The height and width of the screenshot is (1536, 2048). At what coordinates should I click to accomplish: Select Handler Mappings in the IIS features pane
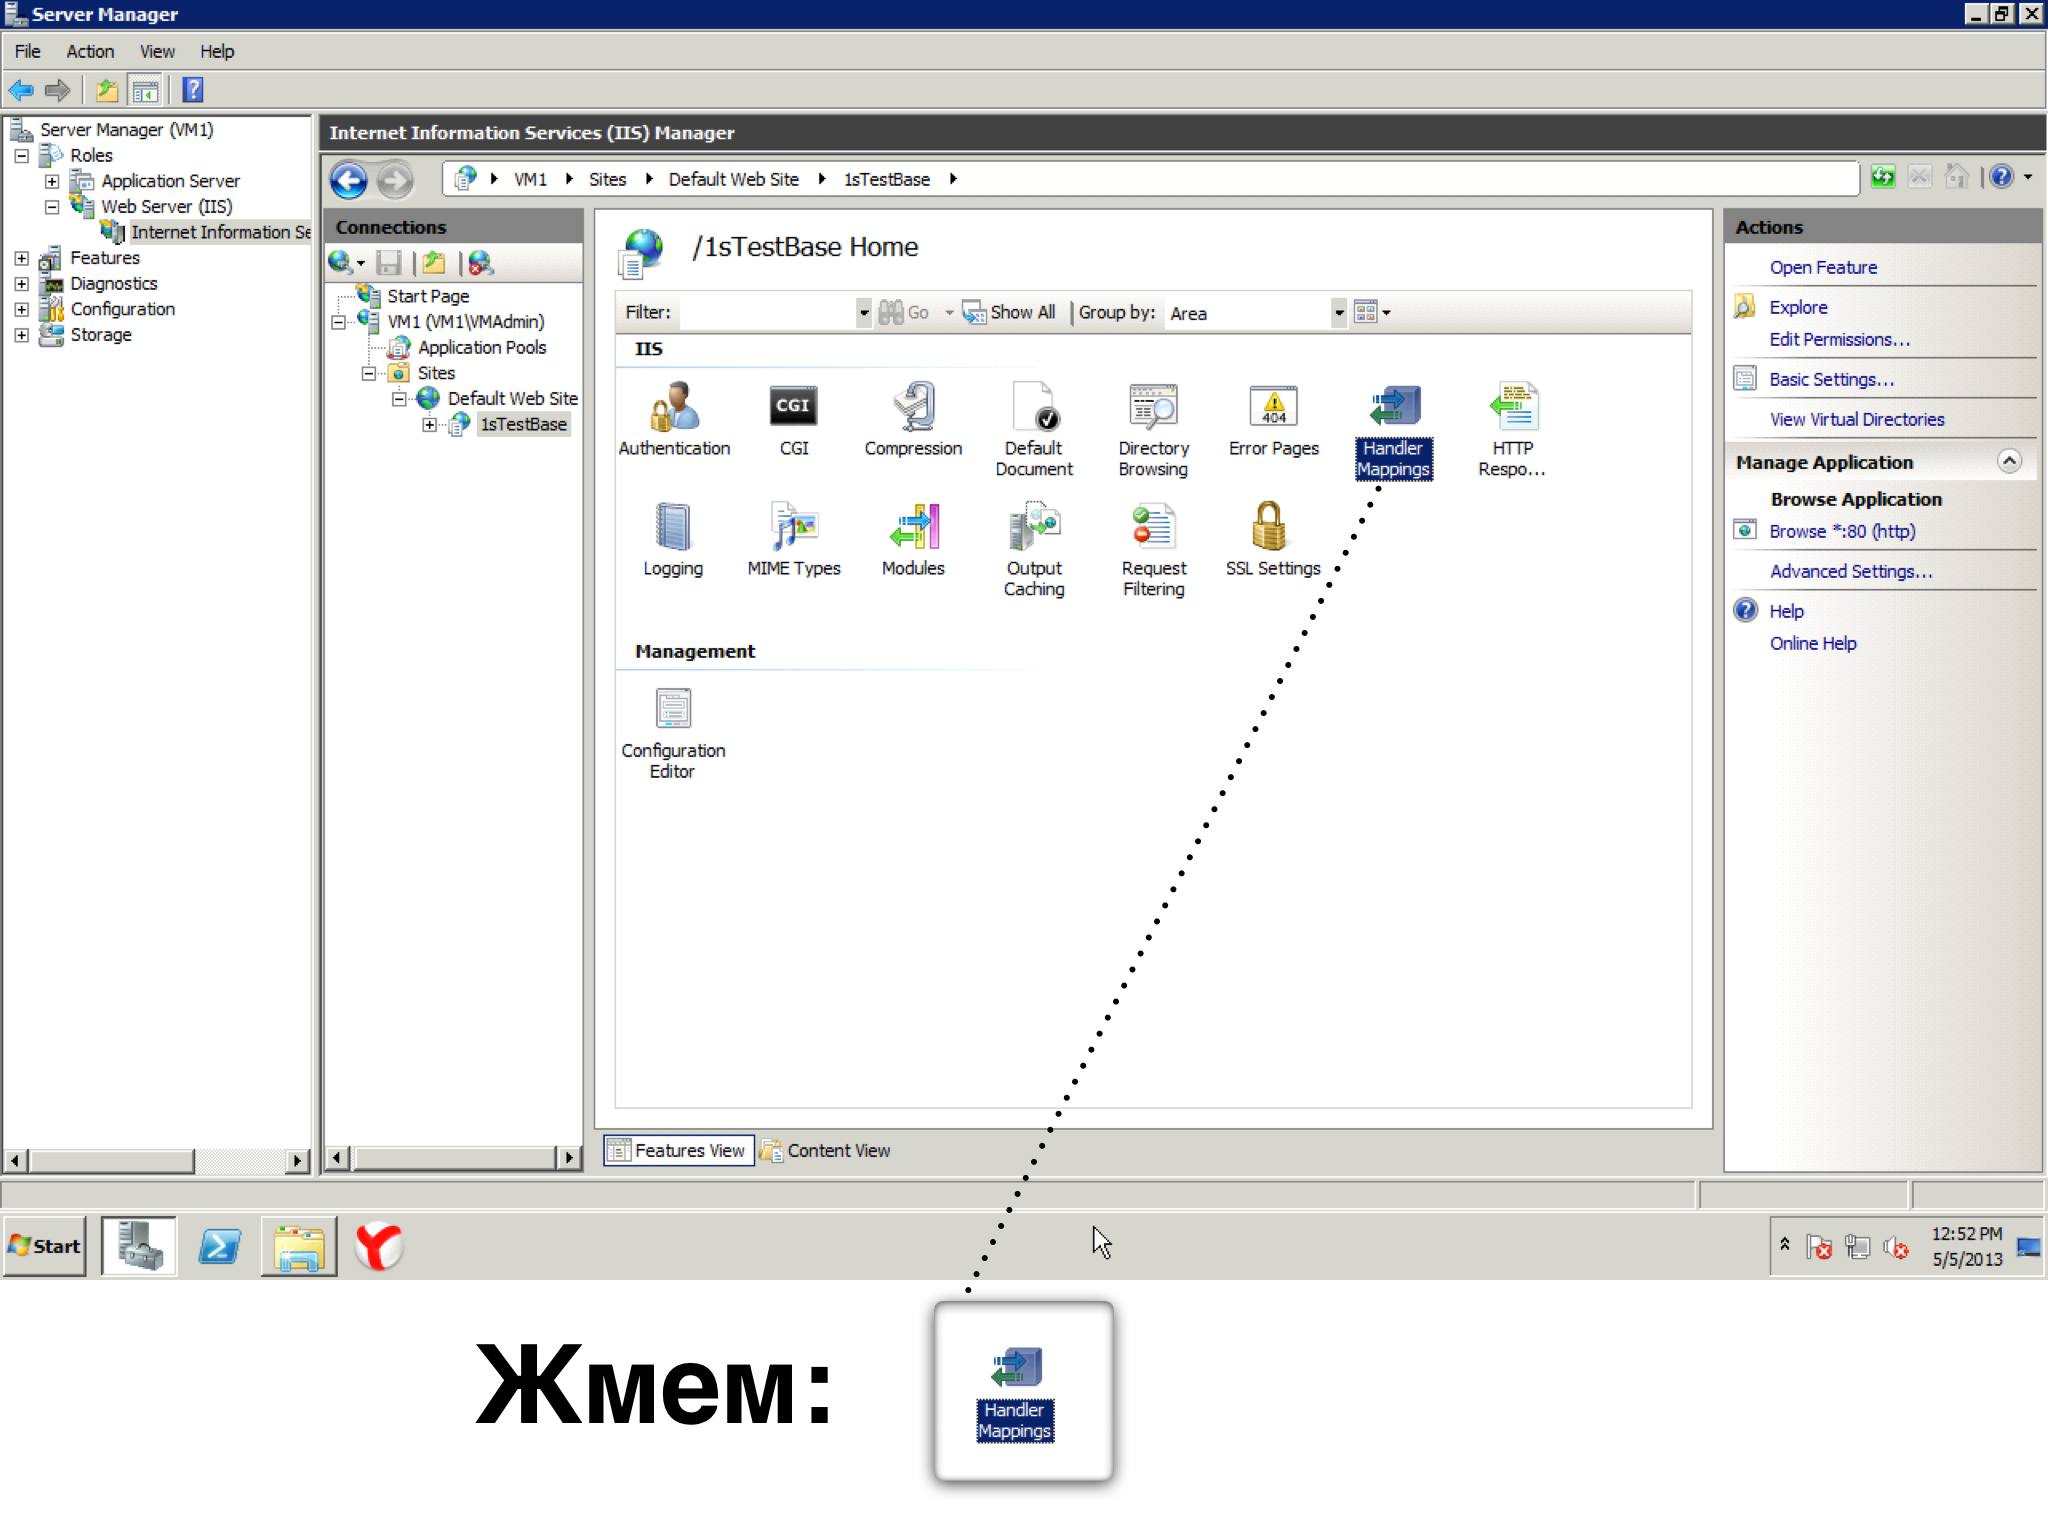tap(1393, 430)
